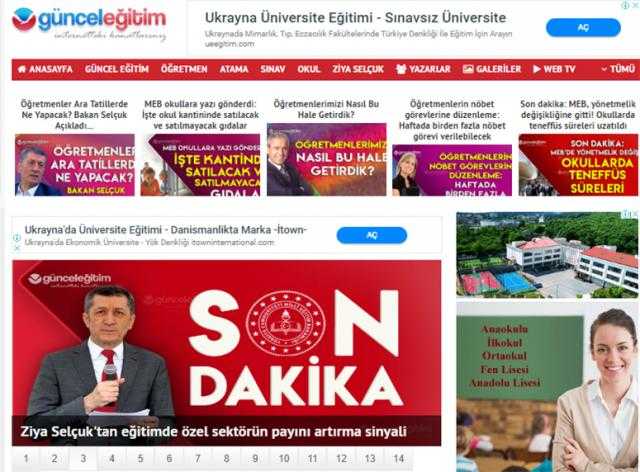Open Yazarlar authors menu item

pyautogui.click(x=423, y=69)
